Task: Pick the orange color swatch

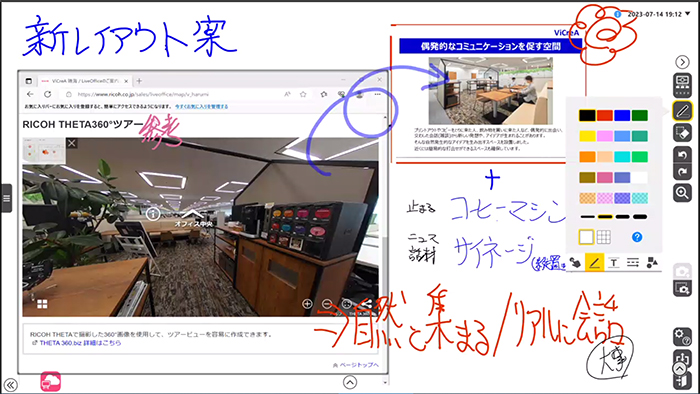Action: [x=588, y=157]
